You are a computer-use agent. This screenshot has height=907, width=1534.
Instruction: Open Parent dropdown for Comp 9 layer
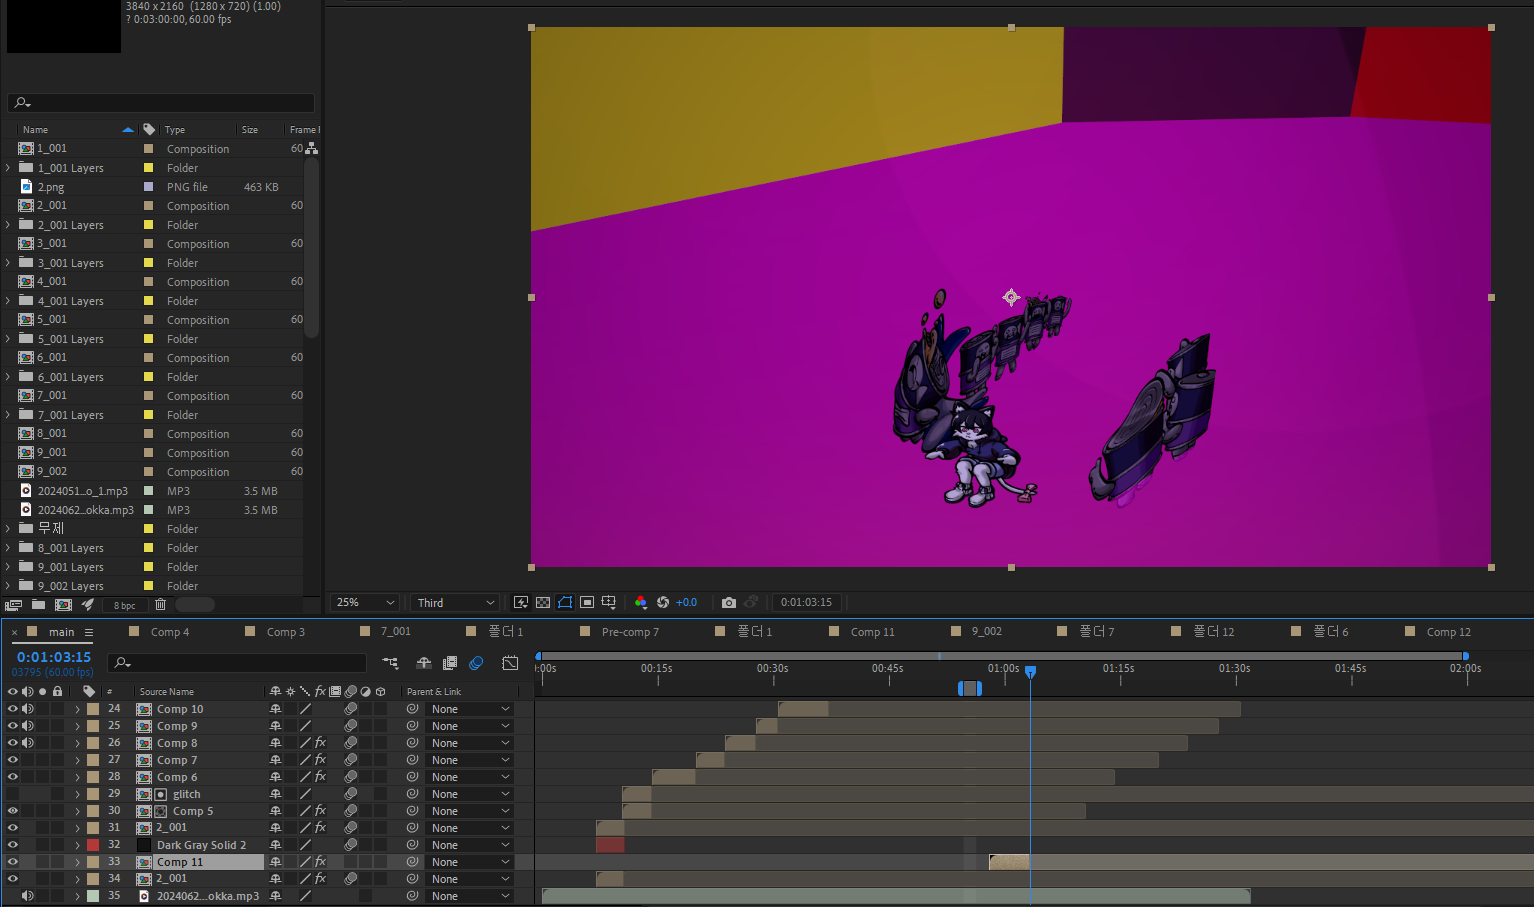pos(470,726)
